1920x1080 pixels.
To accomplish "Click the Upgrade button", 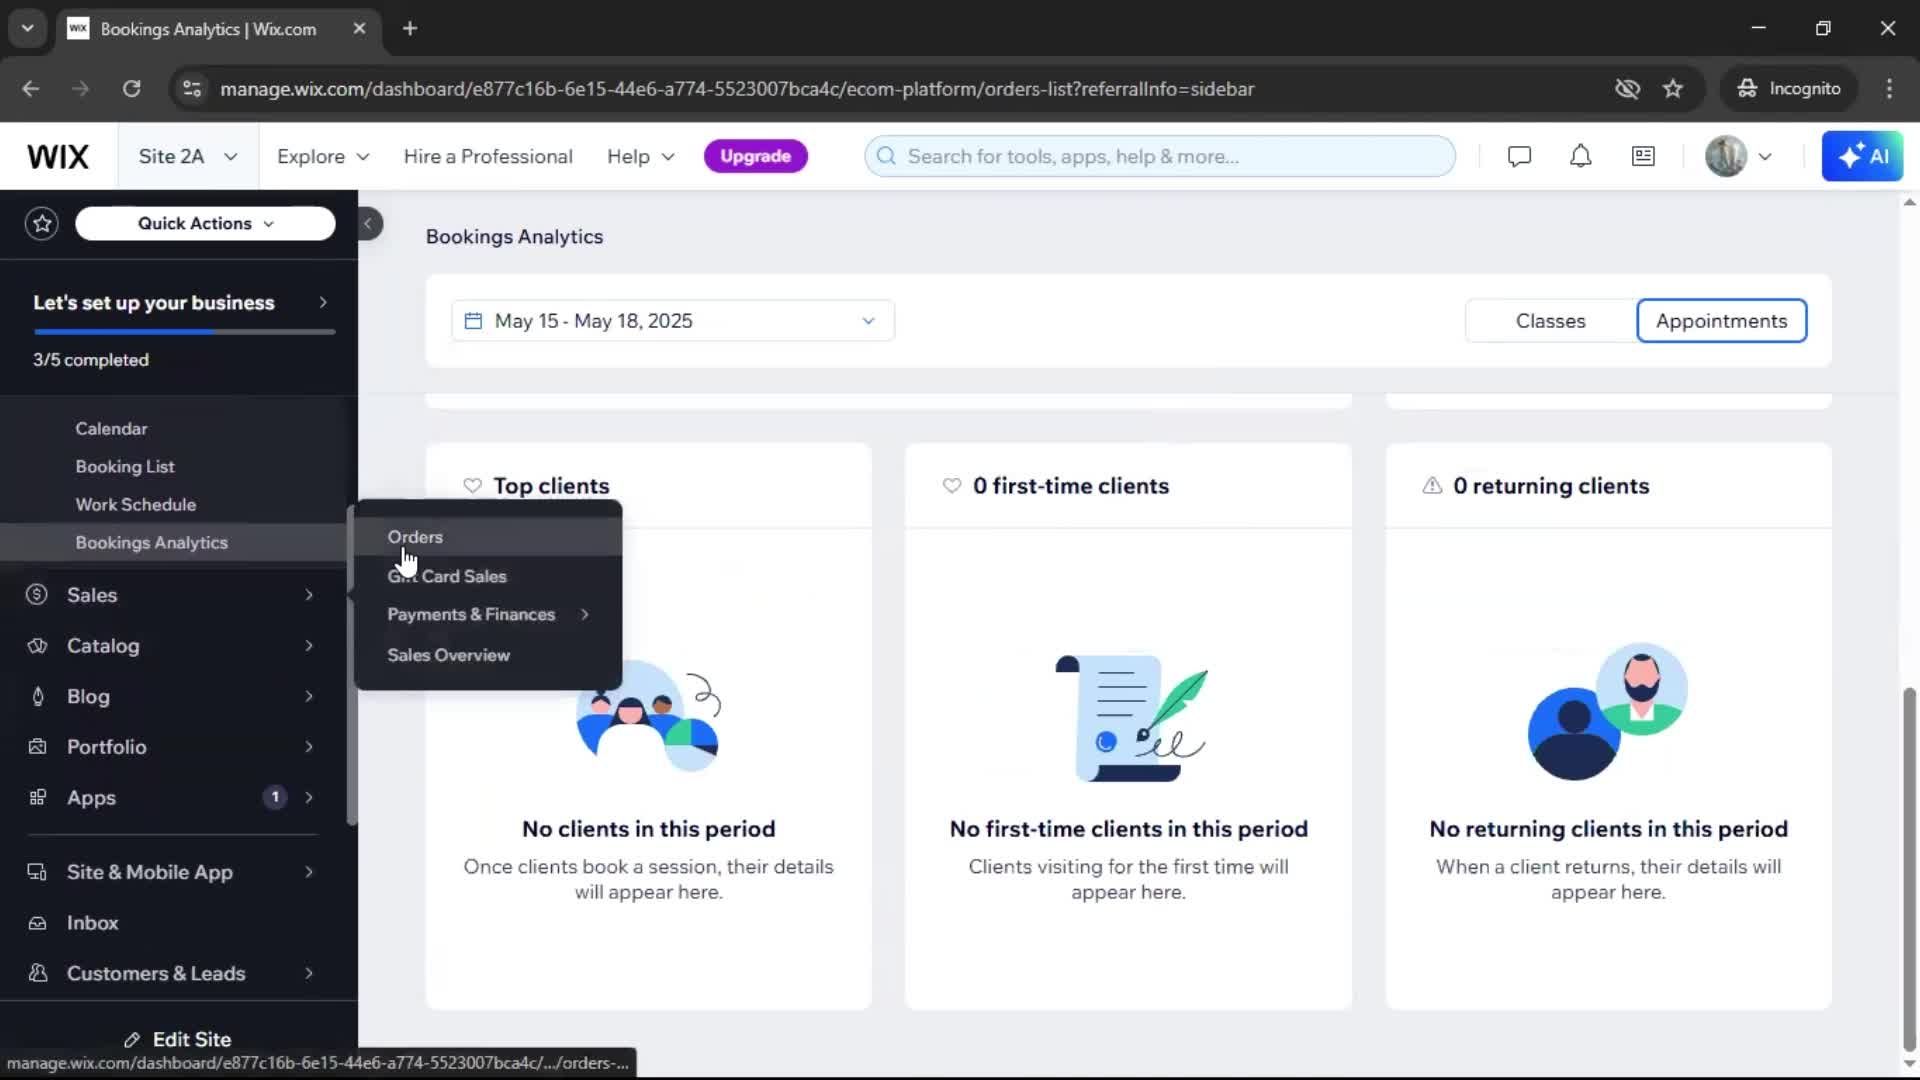I will click(x=755, y=157).
